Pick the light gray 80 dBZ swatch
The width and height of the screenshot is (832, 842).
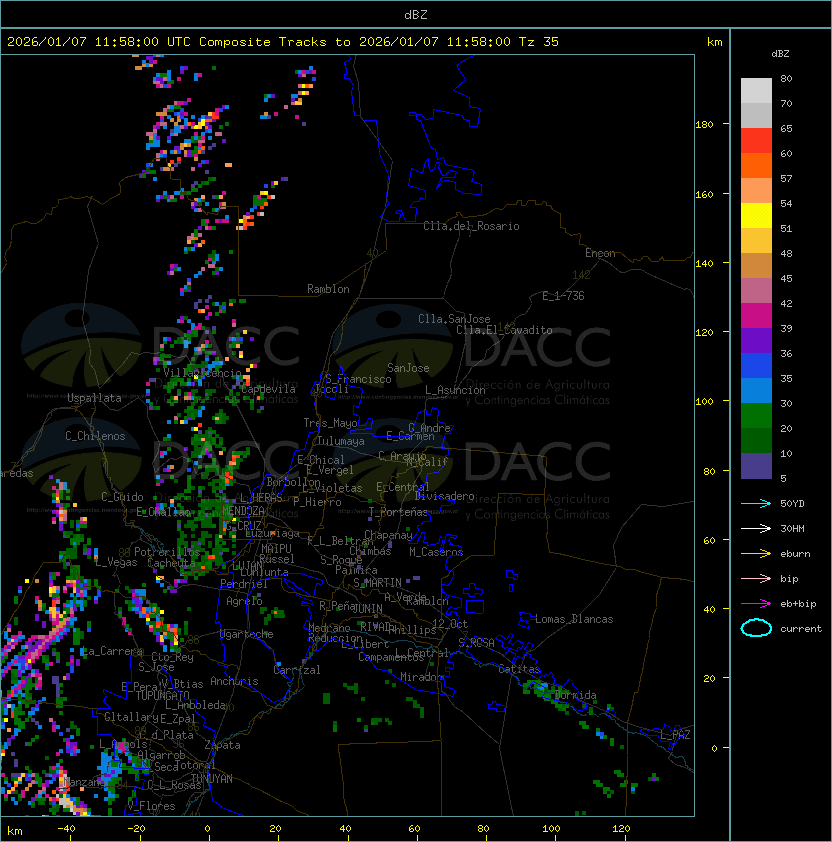pos(756,91)
